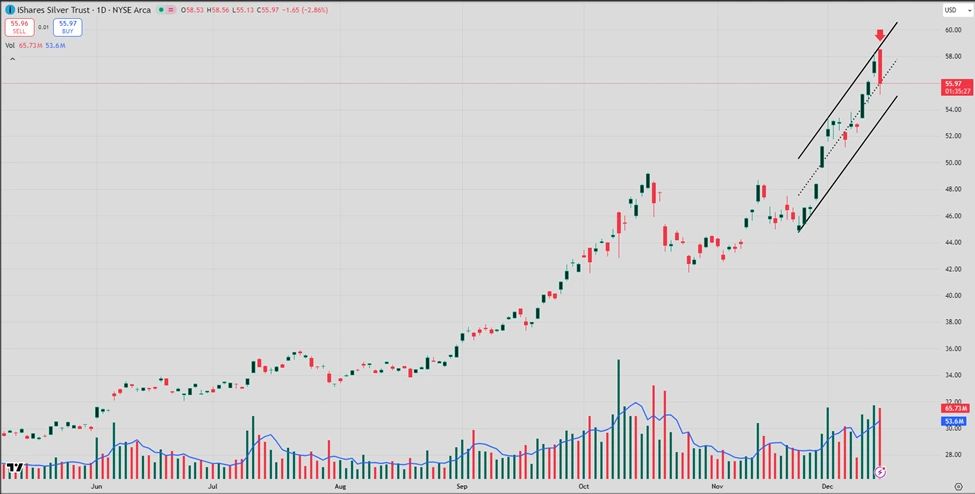Open the USD currency dropdown
The width and height of the screenshot is (975, 494).
[x=955, y=10]
